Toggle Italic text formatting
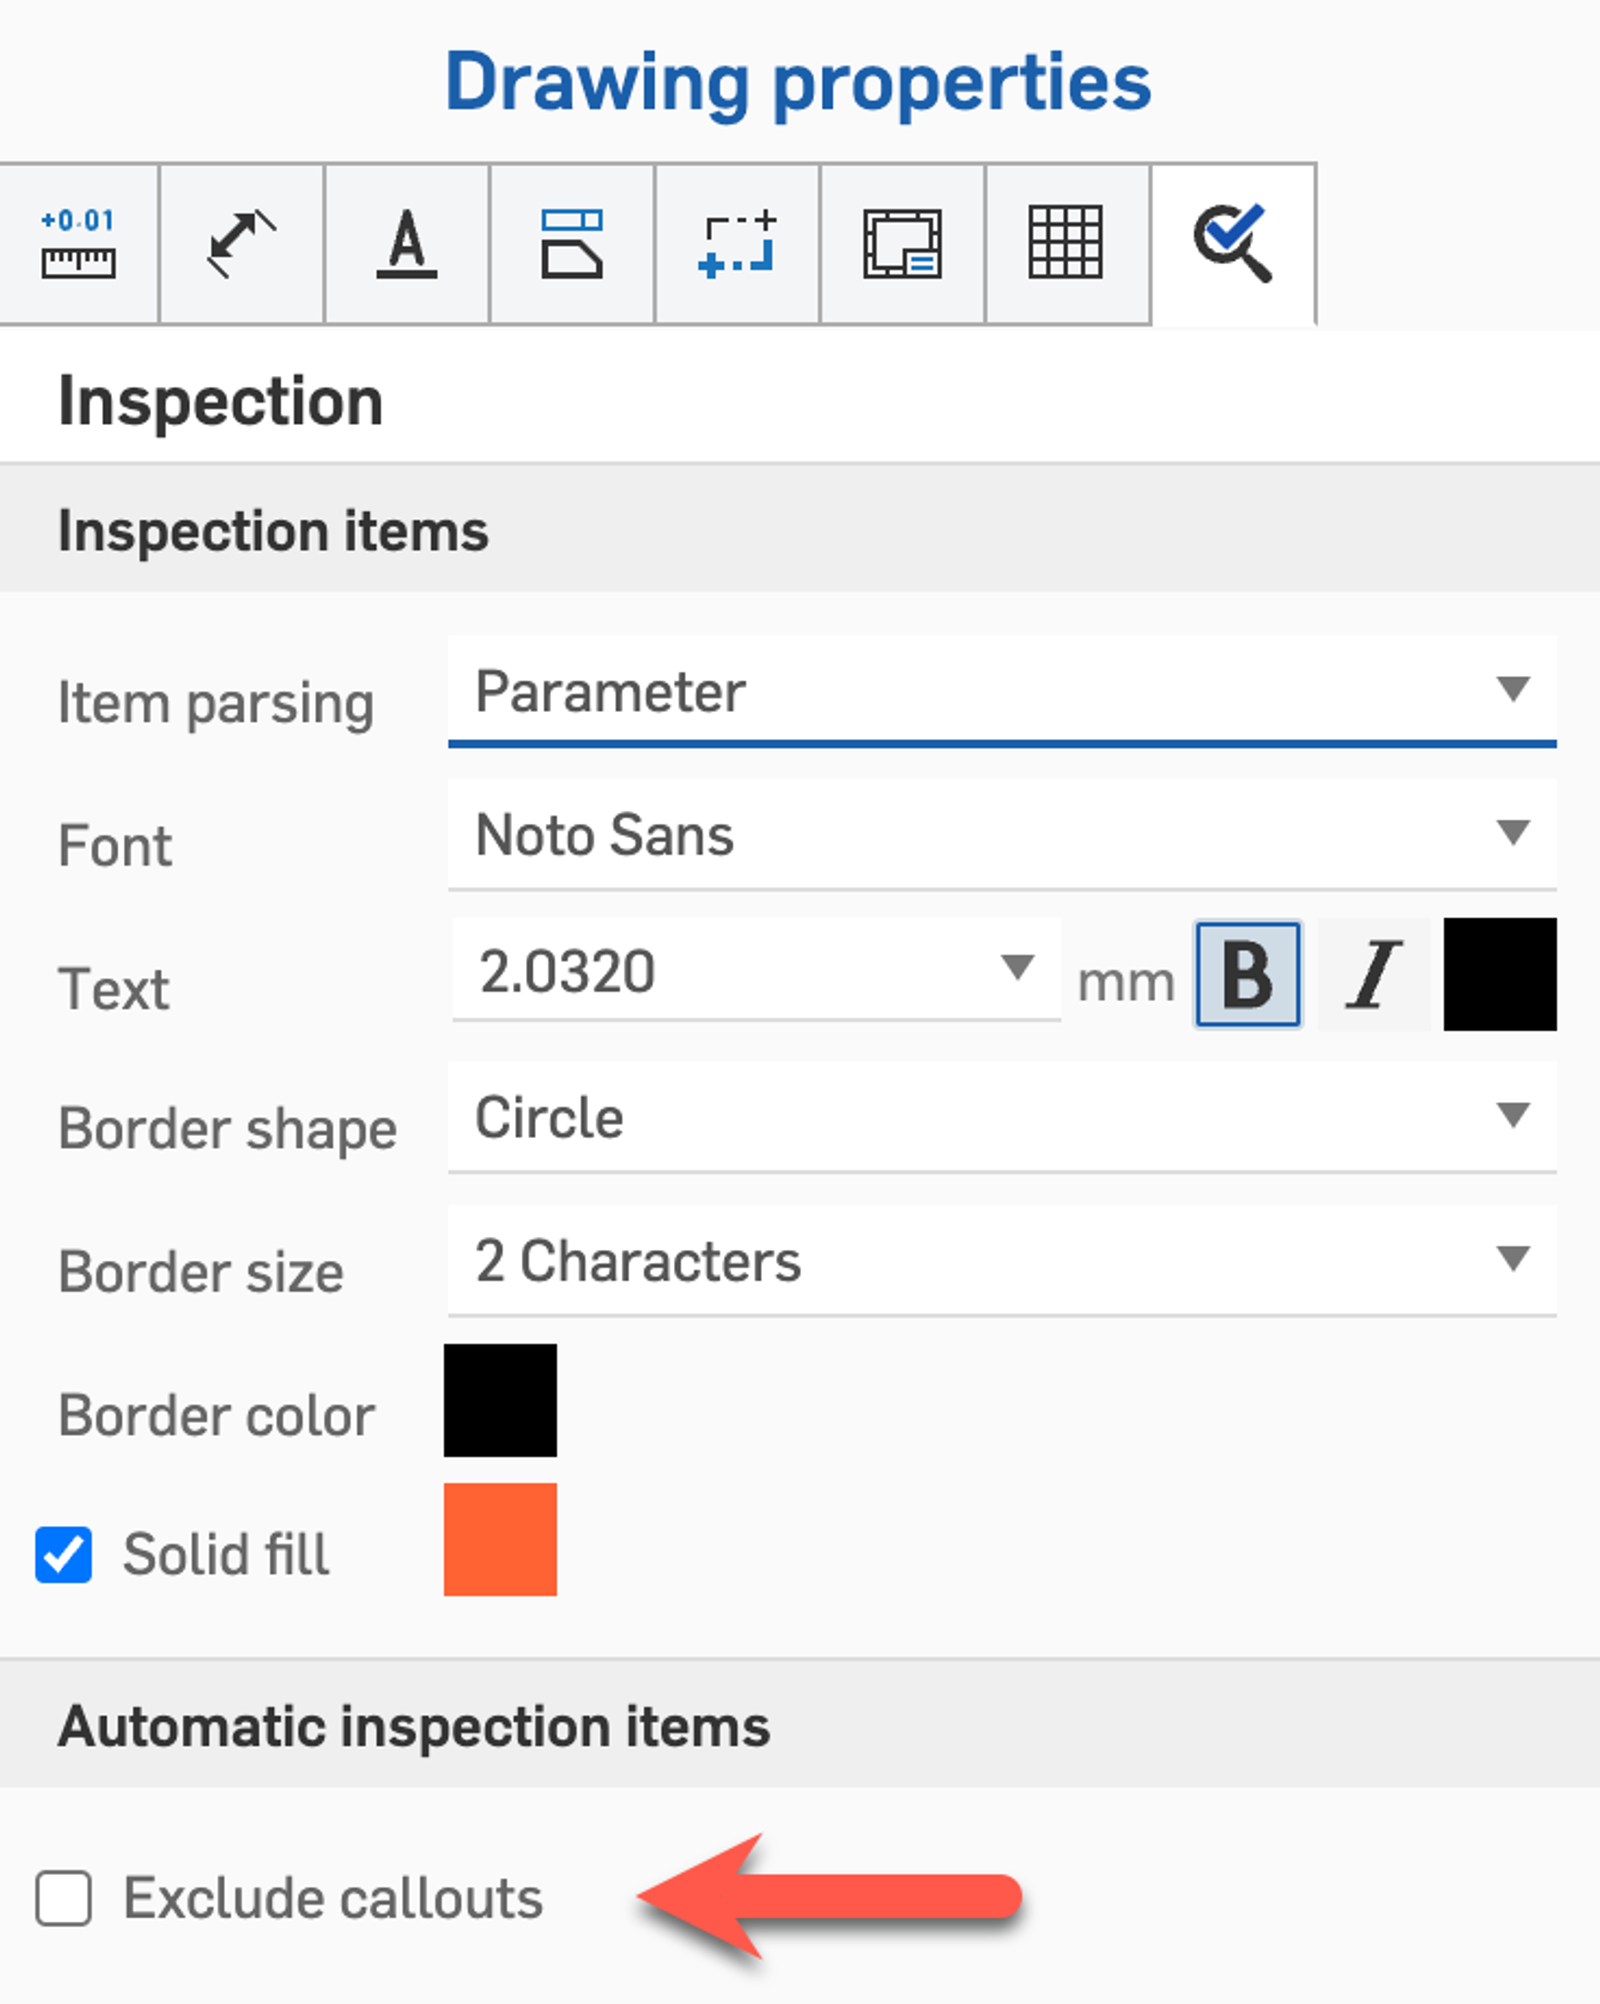This screenshot has height=2004, width=1600. point(1373,974)
